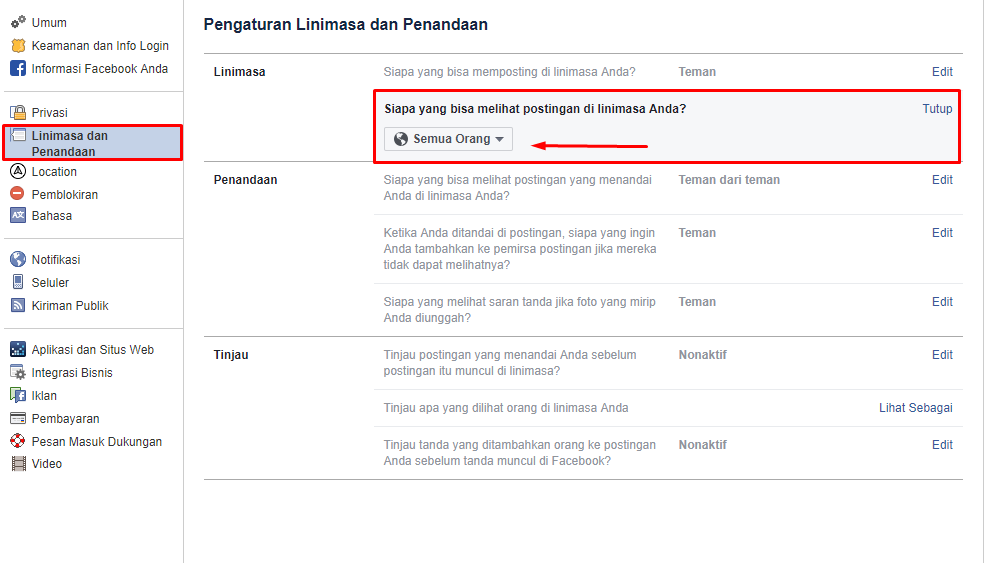Image resolution: width=1002 pixels, height=563 pixels.
Task: Click the Video filmstrip icon
Action: [x=17, y=464]
